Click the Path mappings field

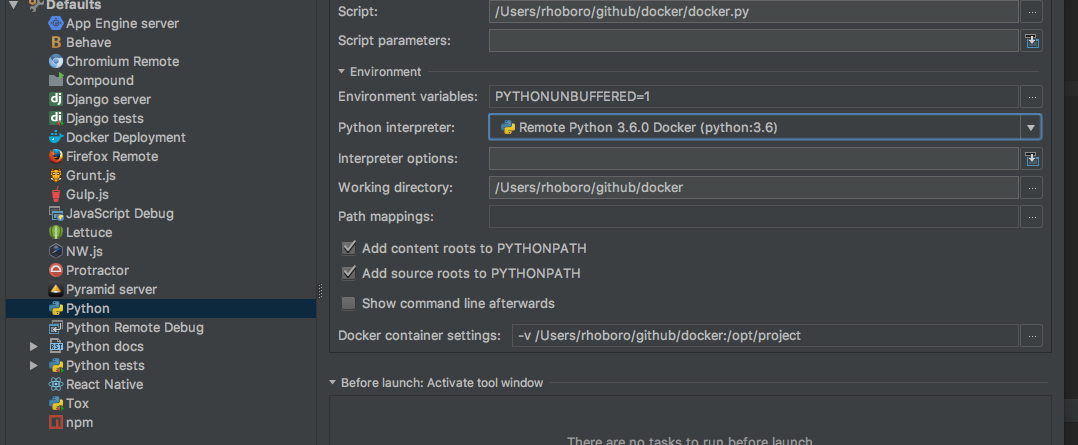754,217
